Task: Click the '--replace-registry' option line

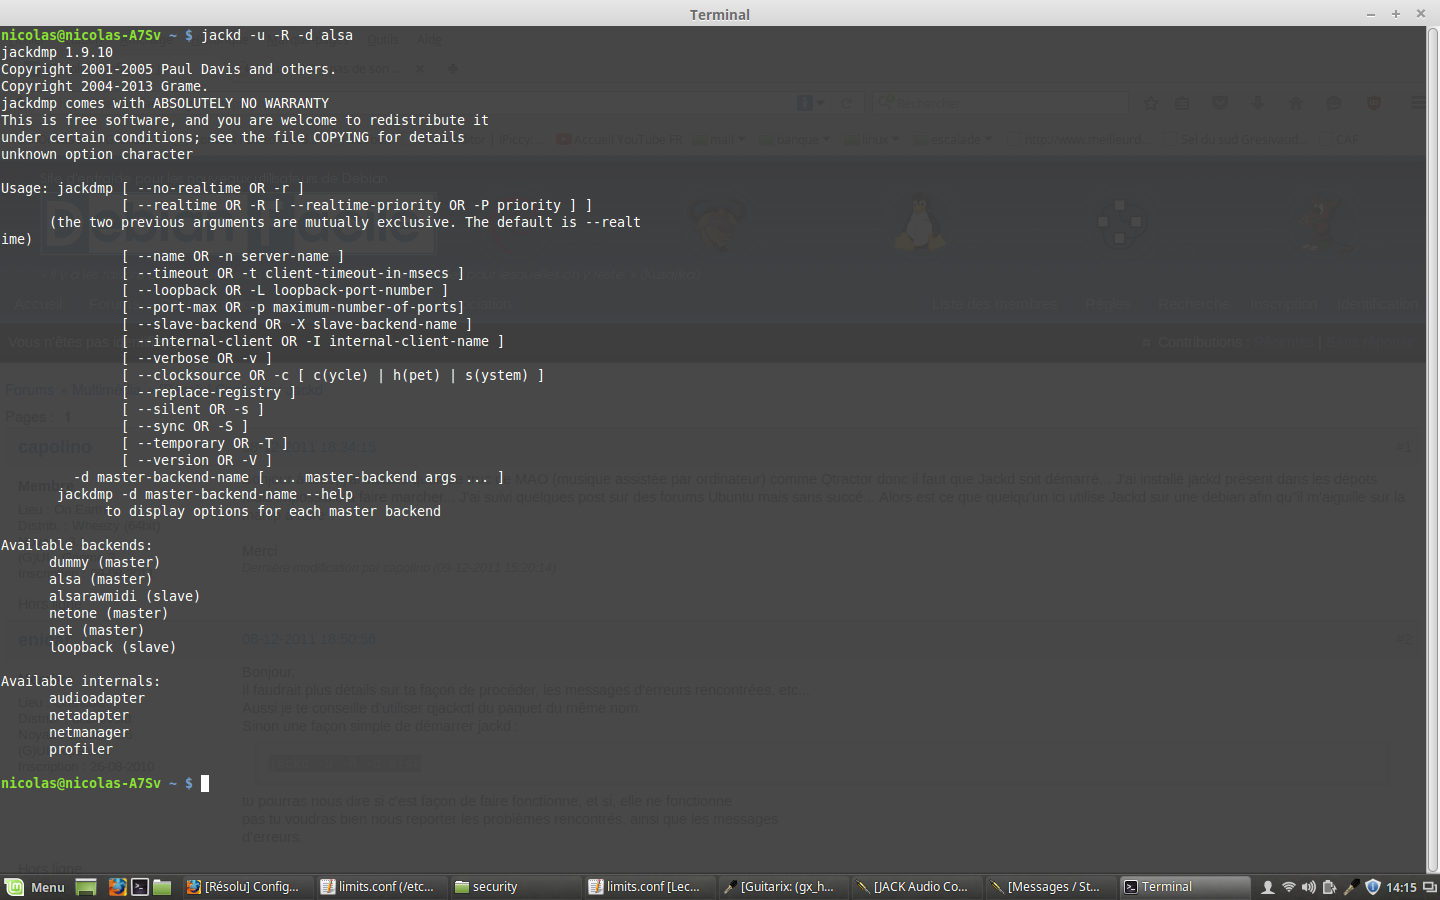Action: coord(209,392)
